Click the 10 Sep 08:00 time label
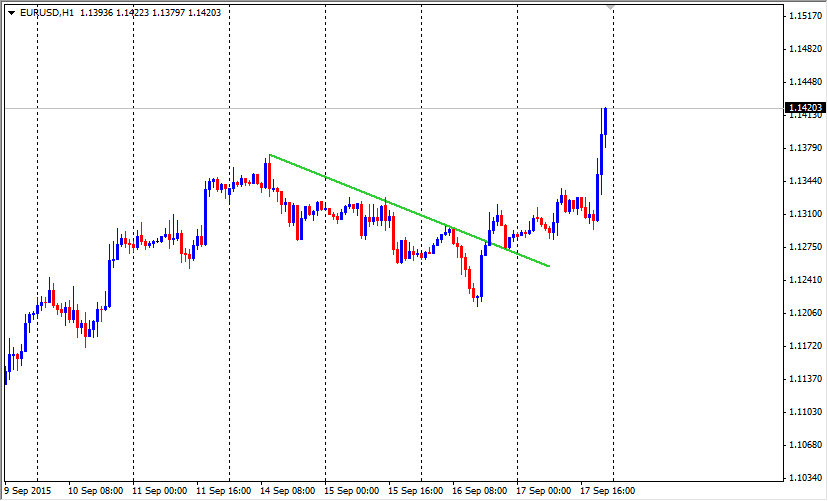The width and height of the screenshot is (828, 501). [96, 490]
